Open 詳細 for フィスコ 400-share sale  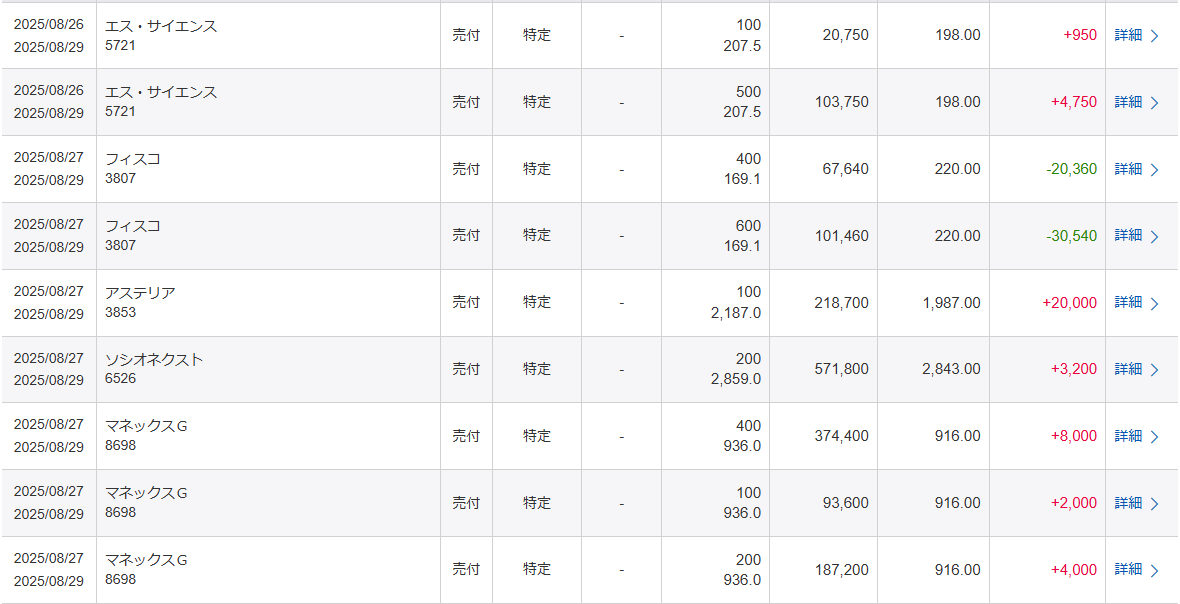(1128, 169)
